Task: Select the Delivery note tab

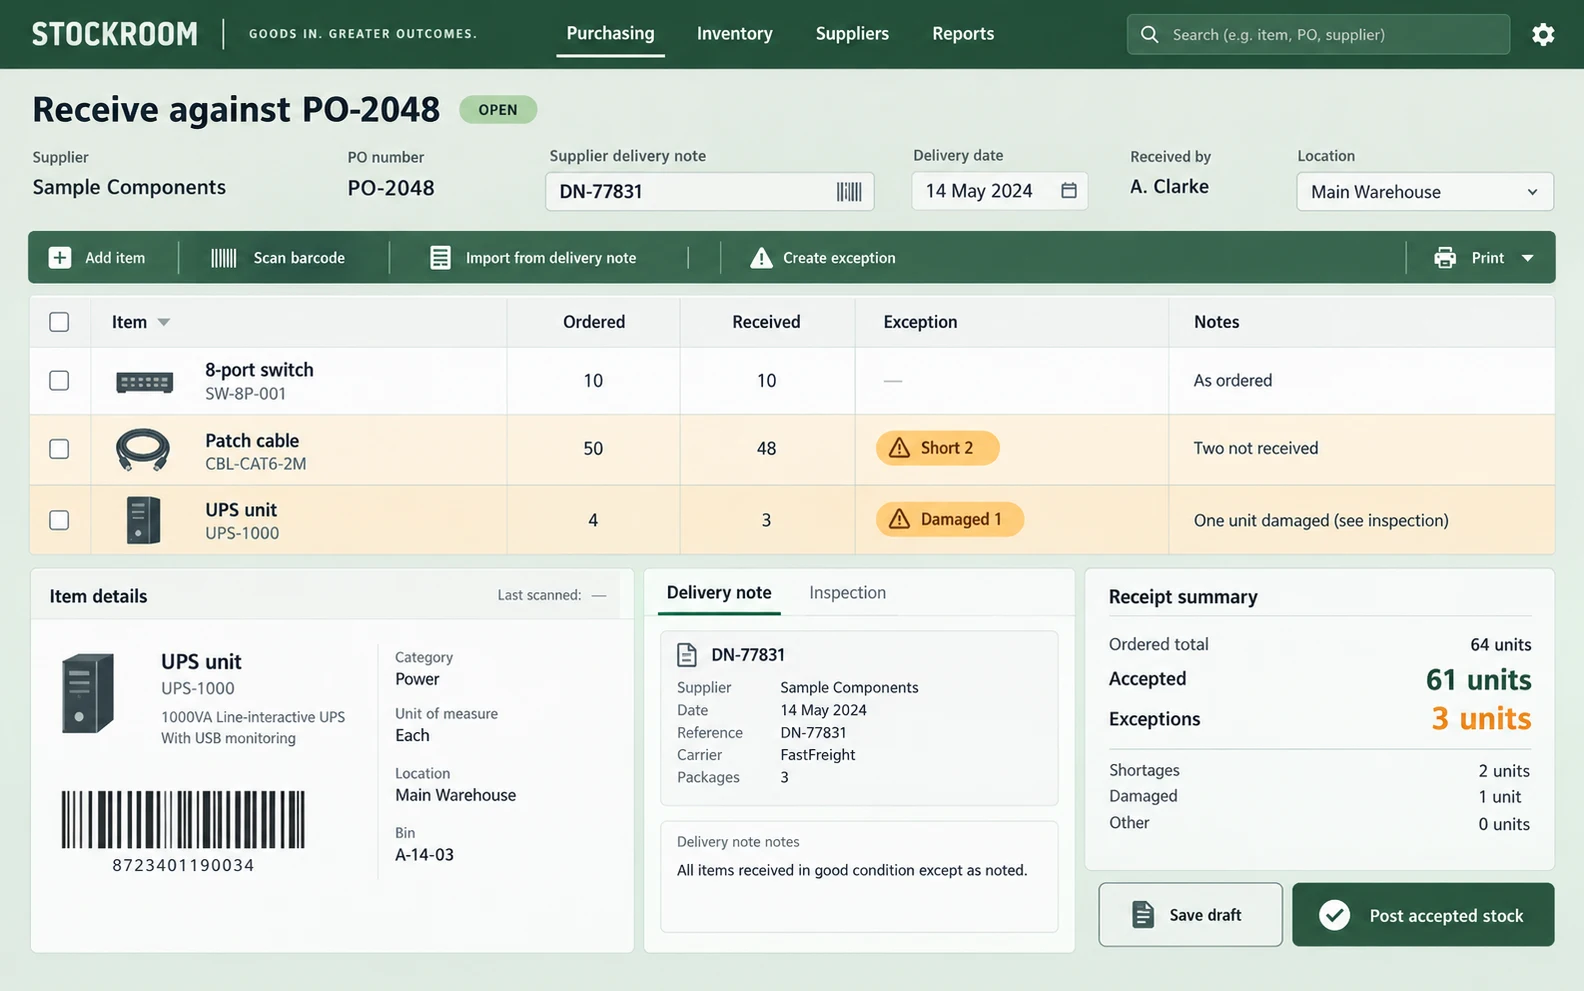Action: point(719,592)
